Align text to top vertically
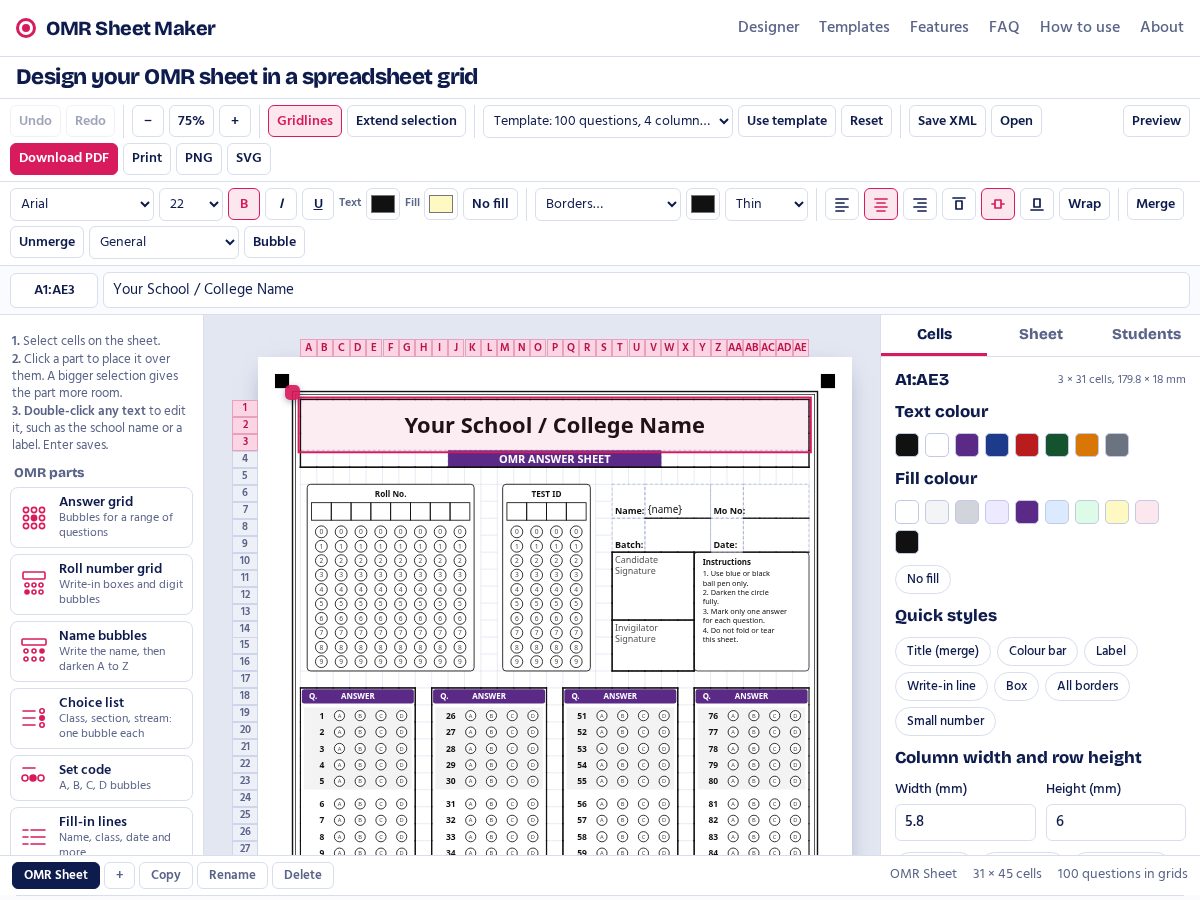The image size is (1200, 900). coord(959,204)
